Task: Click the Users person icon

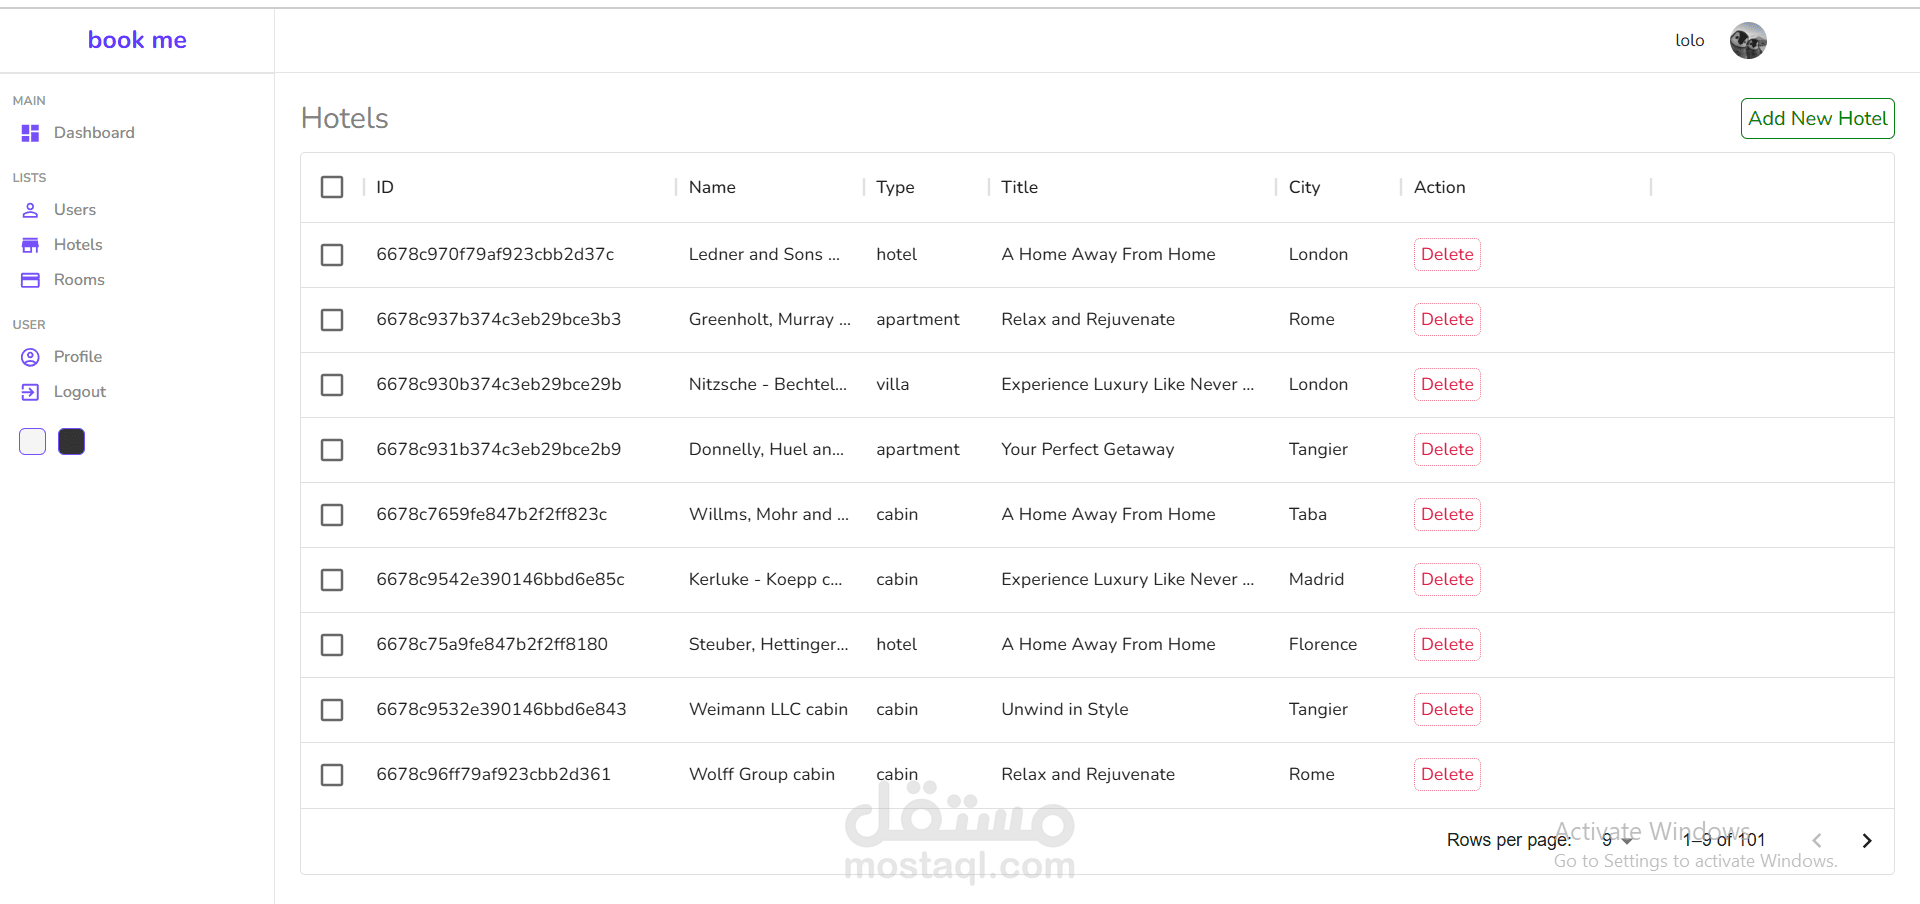Action: point(30,210)
